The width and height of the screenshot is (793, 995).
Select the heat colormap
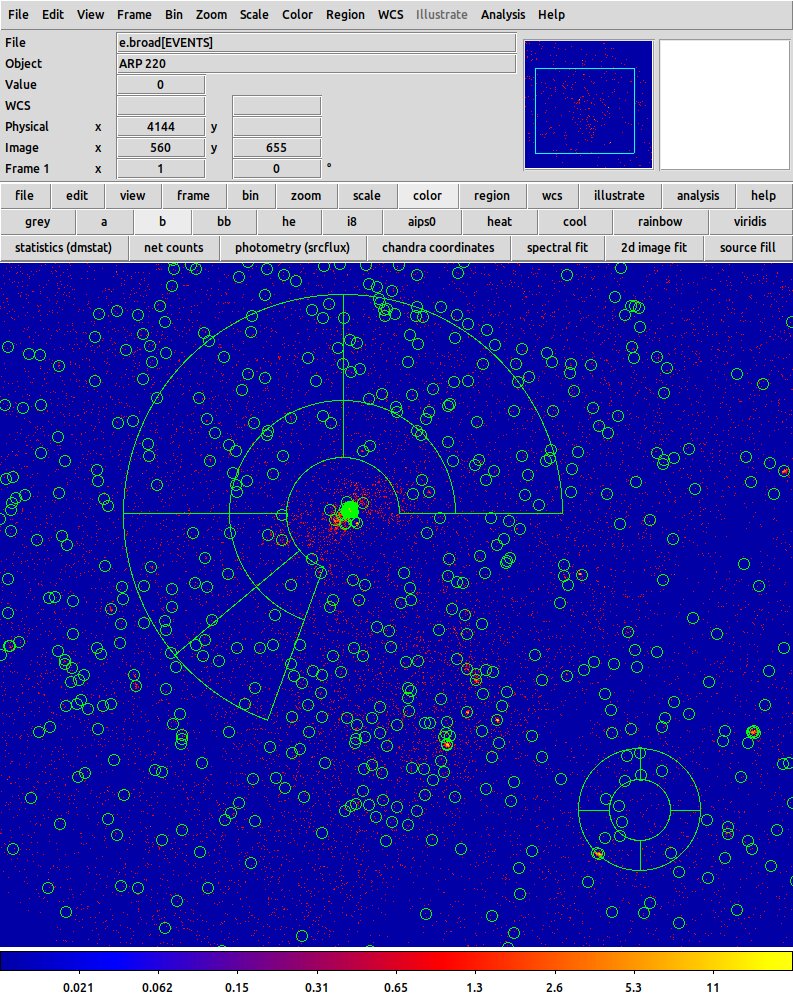tap(499, 221)
